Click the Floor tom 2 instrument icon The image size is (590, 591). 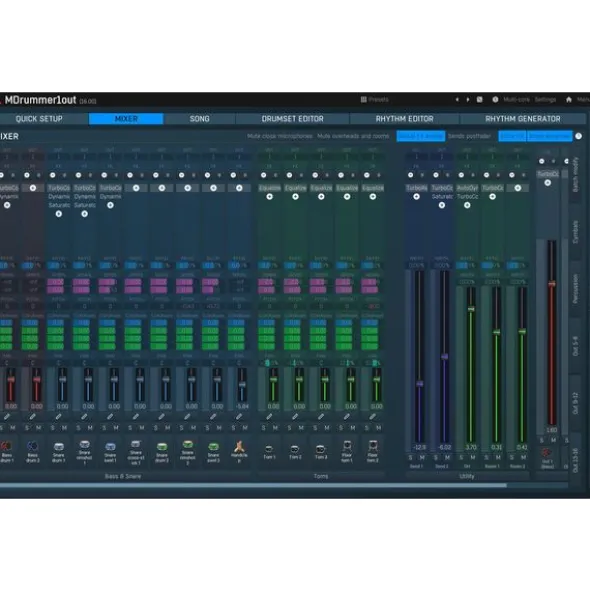tap(372, 446)
